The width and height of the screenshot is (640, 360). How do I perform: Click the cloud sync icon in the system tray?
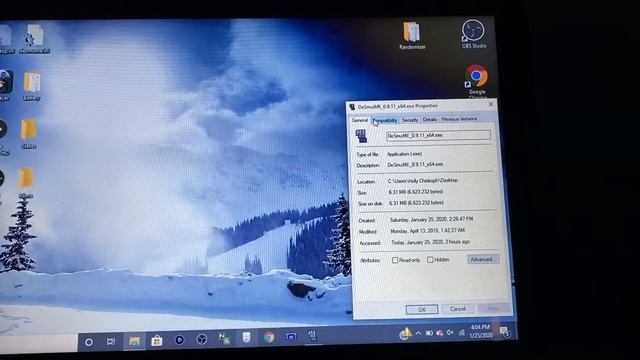[440, 333]
